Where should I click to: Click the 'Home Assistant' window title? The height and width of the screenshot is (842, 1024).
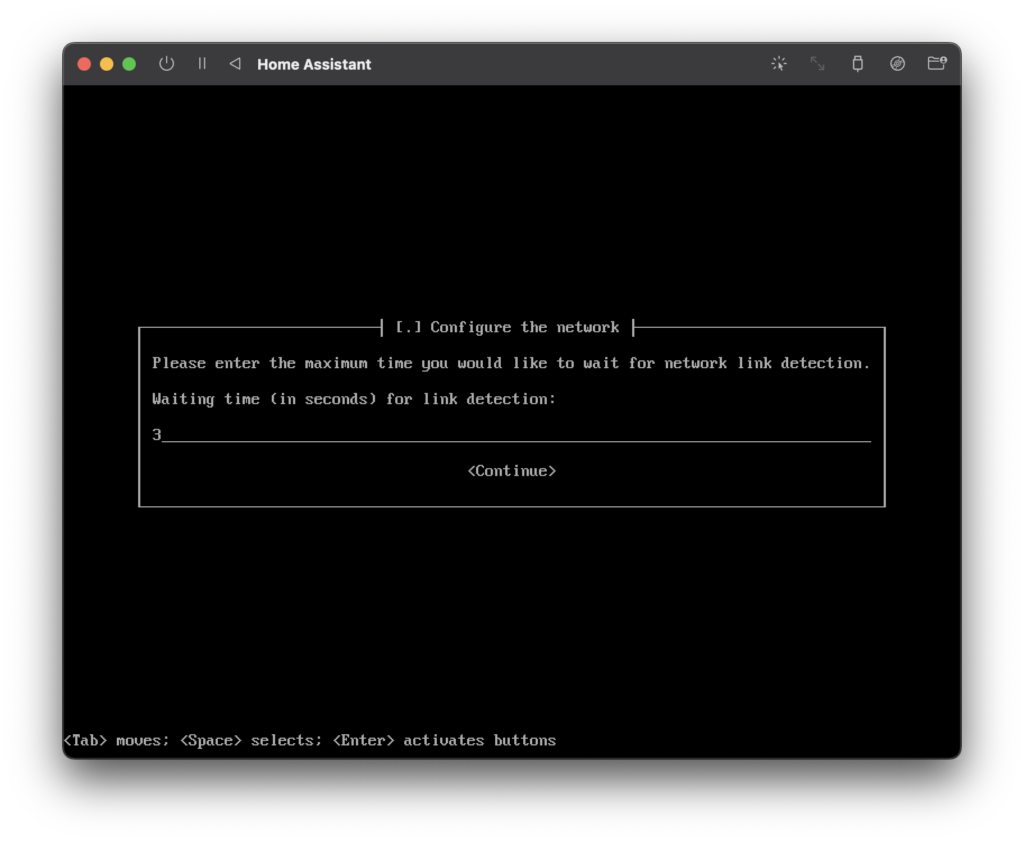pyautogui.click(x=314, y=64)
